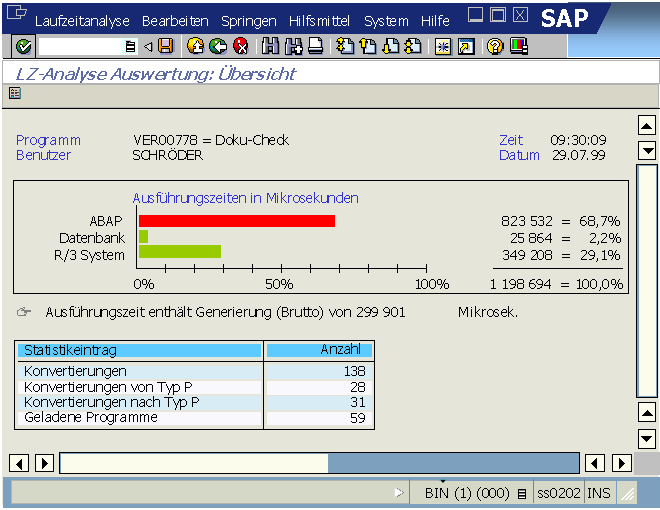660x510 pixels.
Task: Click the ss0202 status bar field
Action: click(x=559, y=493)
